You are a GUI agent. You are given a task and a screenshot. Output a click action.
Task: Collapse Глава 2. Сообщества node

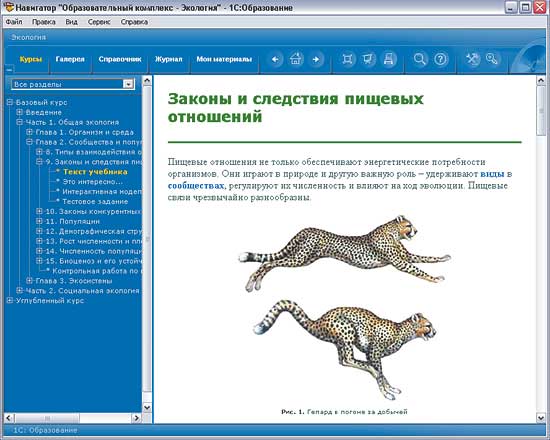coord(29,142)
